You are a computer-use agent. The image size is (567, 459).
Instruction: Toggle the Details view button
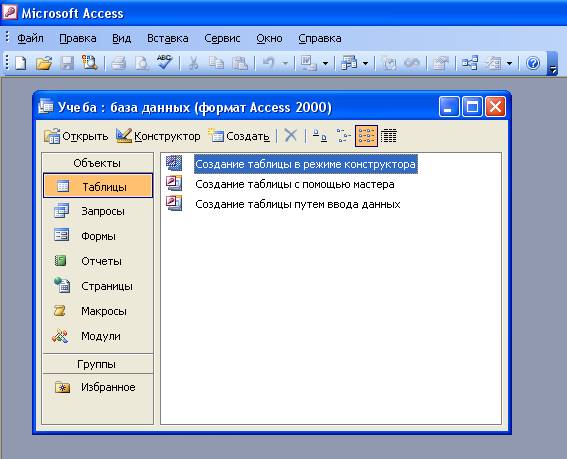[389, 136]
